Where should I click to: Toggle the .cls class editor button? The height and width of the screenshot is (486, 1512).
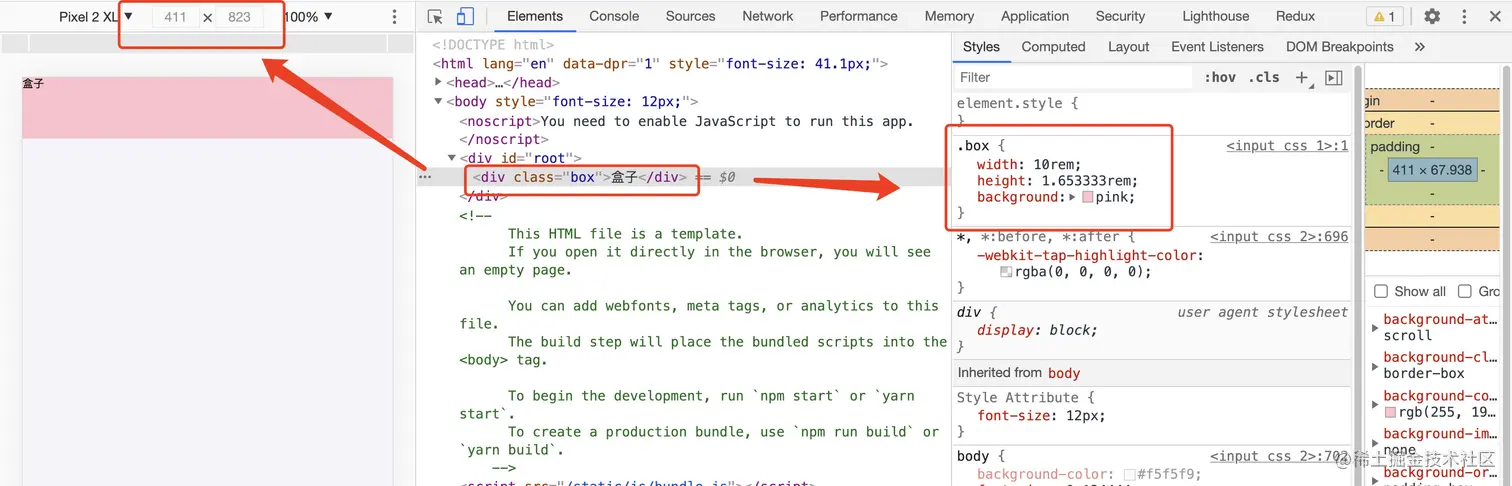[1264, 77]
